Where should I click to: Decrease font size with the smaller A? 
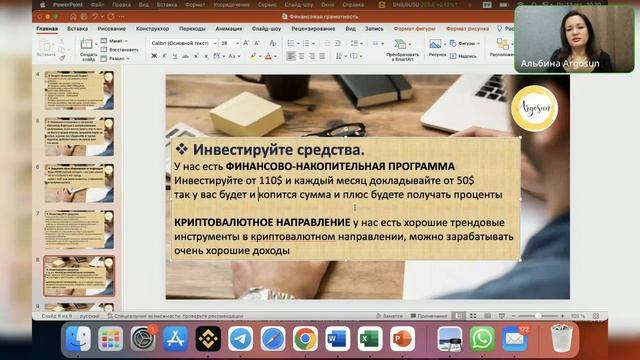pyautogui.click(x=257, y=43)
